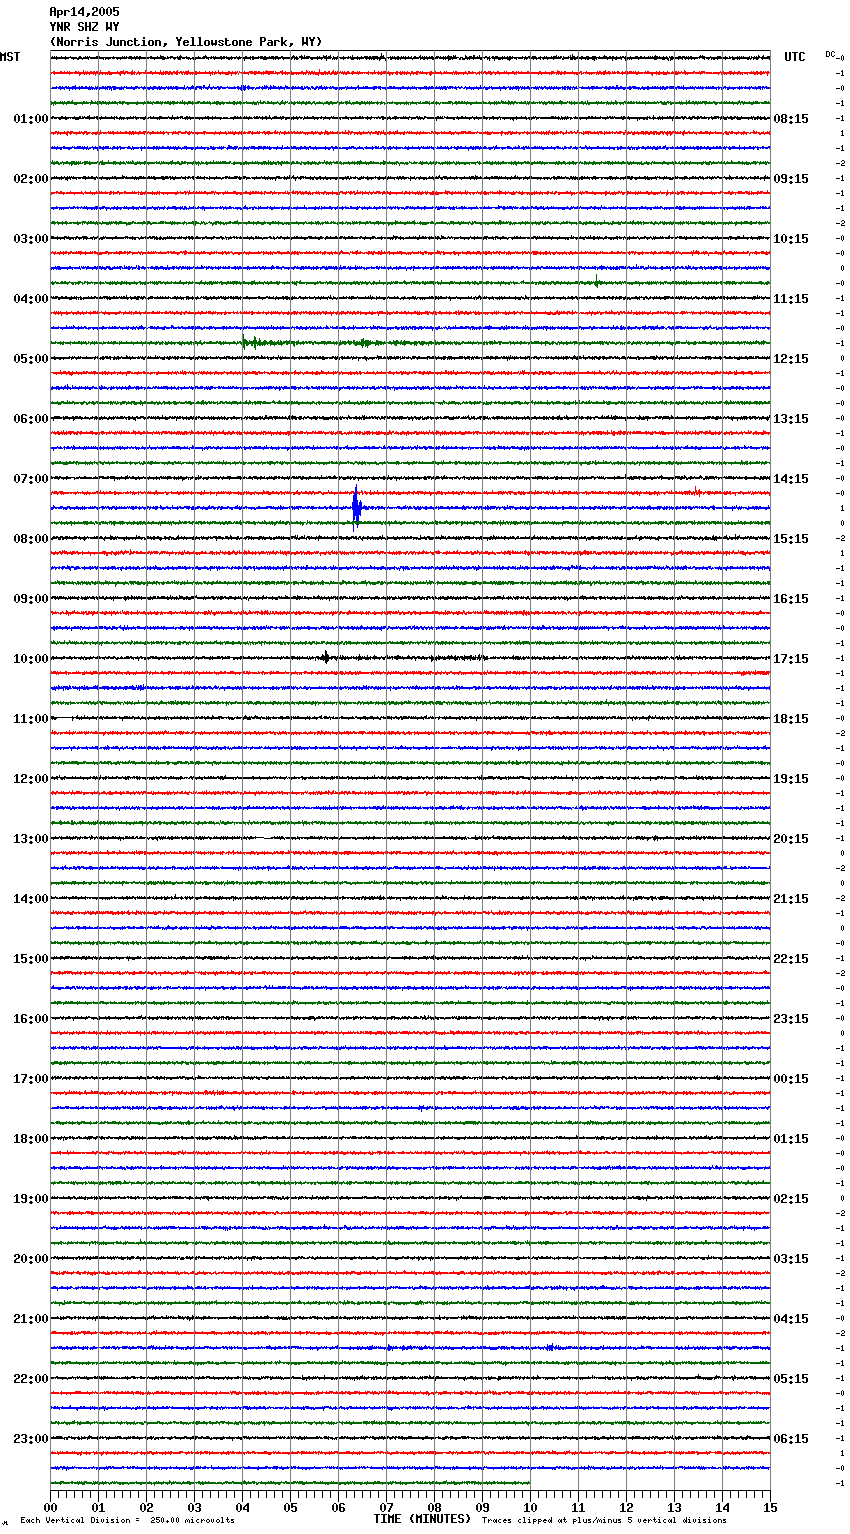
Task: Click the small green spike on 03:45 trace
Action: point(597,281)
